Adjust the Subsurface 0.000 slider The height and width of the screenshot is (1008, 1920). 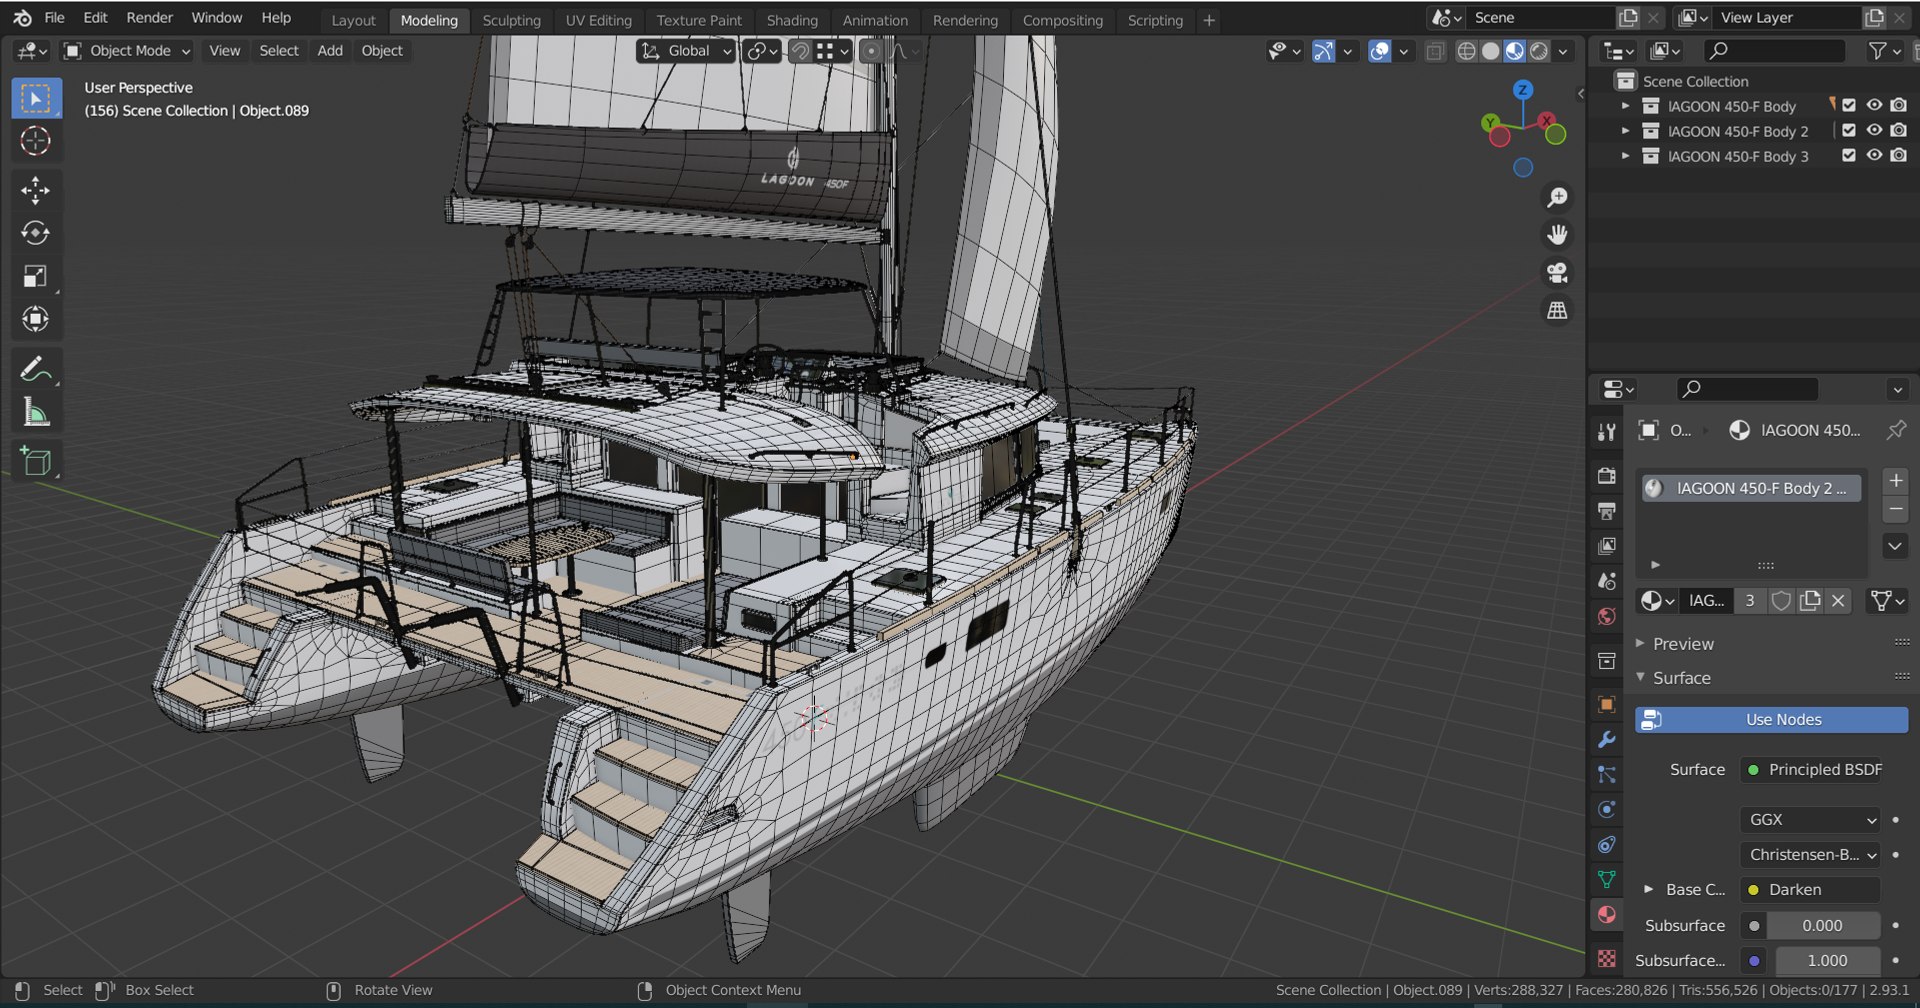(1822, 926)
